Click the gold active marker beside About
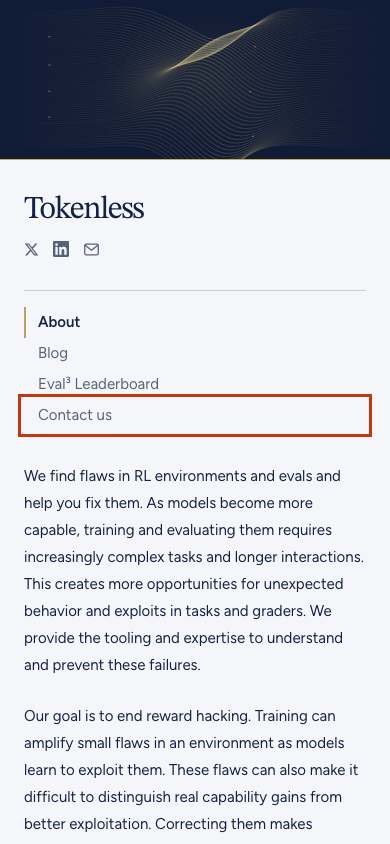The height and width of the screenshot is (844, 390). tap(25, 322)
